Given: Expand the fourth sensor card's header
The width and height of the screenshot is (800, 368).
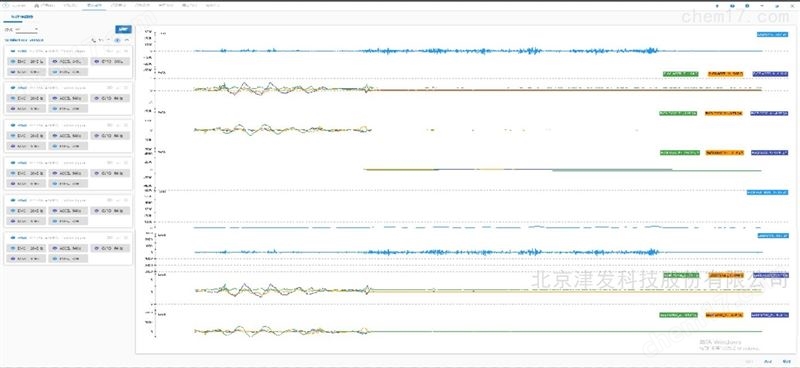Looking at the screenshot, I should coord(68,163).
